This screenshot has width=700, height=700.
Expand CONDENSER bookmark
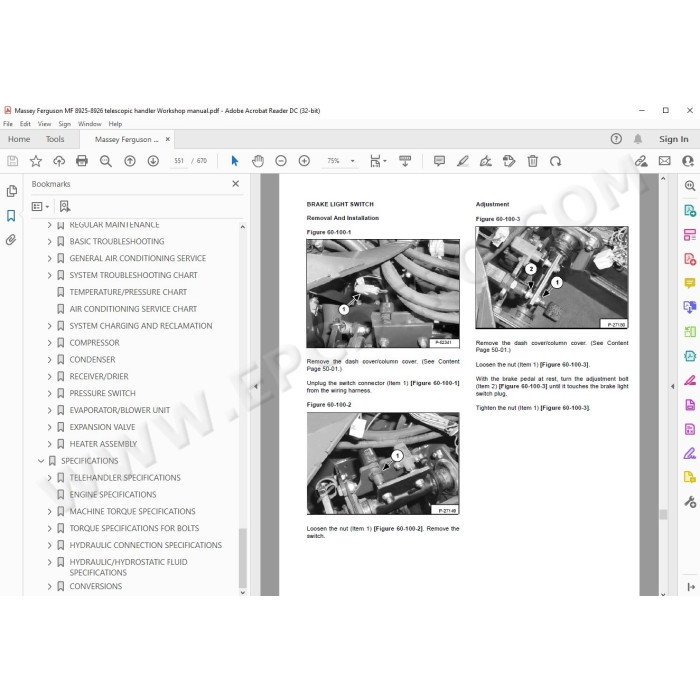pos(50,360)
